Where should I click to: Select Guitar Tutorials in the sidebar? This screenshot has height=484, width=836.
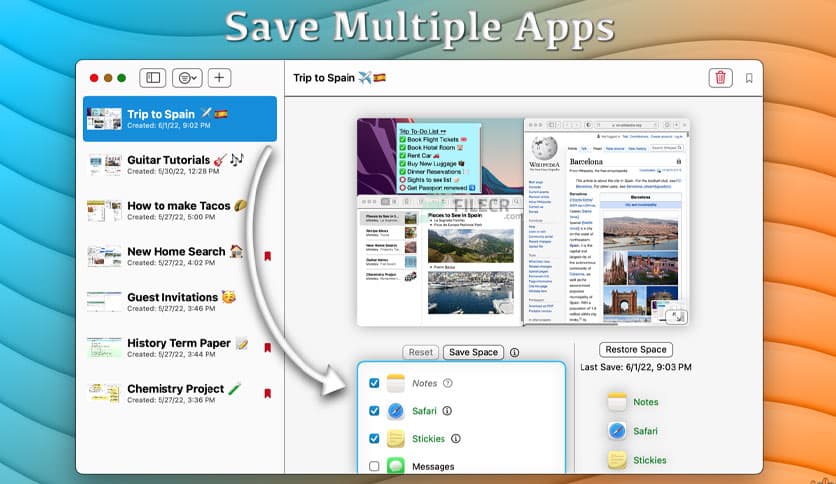click(x=180, y=165)
